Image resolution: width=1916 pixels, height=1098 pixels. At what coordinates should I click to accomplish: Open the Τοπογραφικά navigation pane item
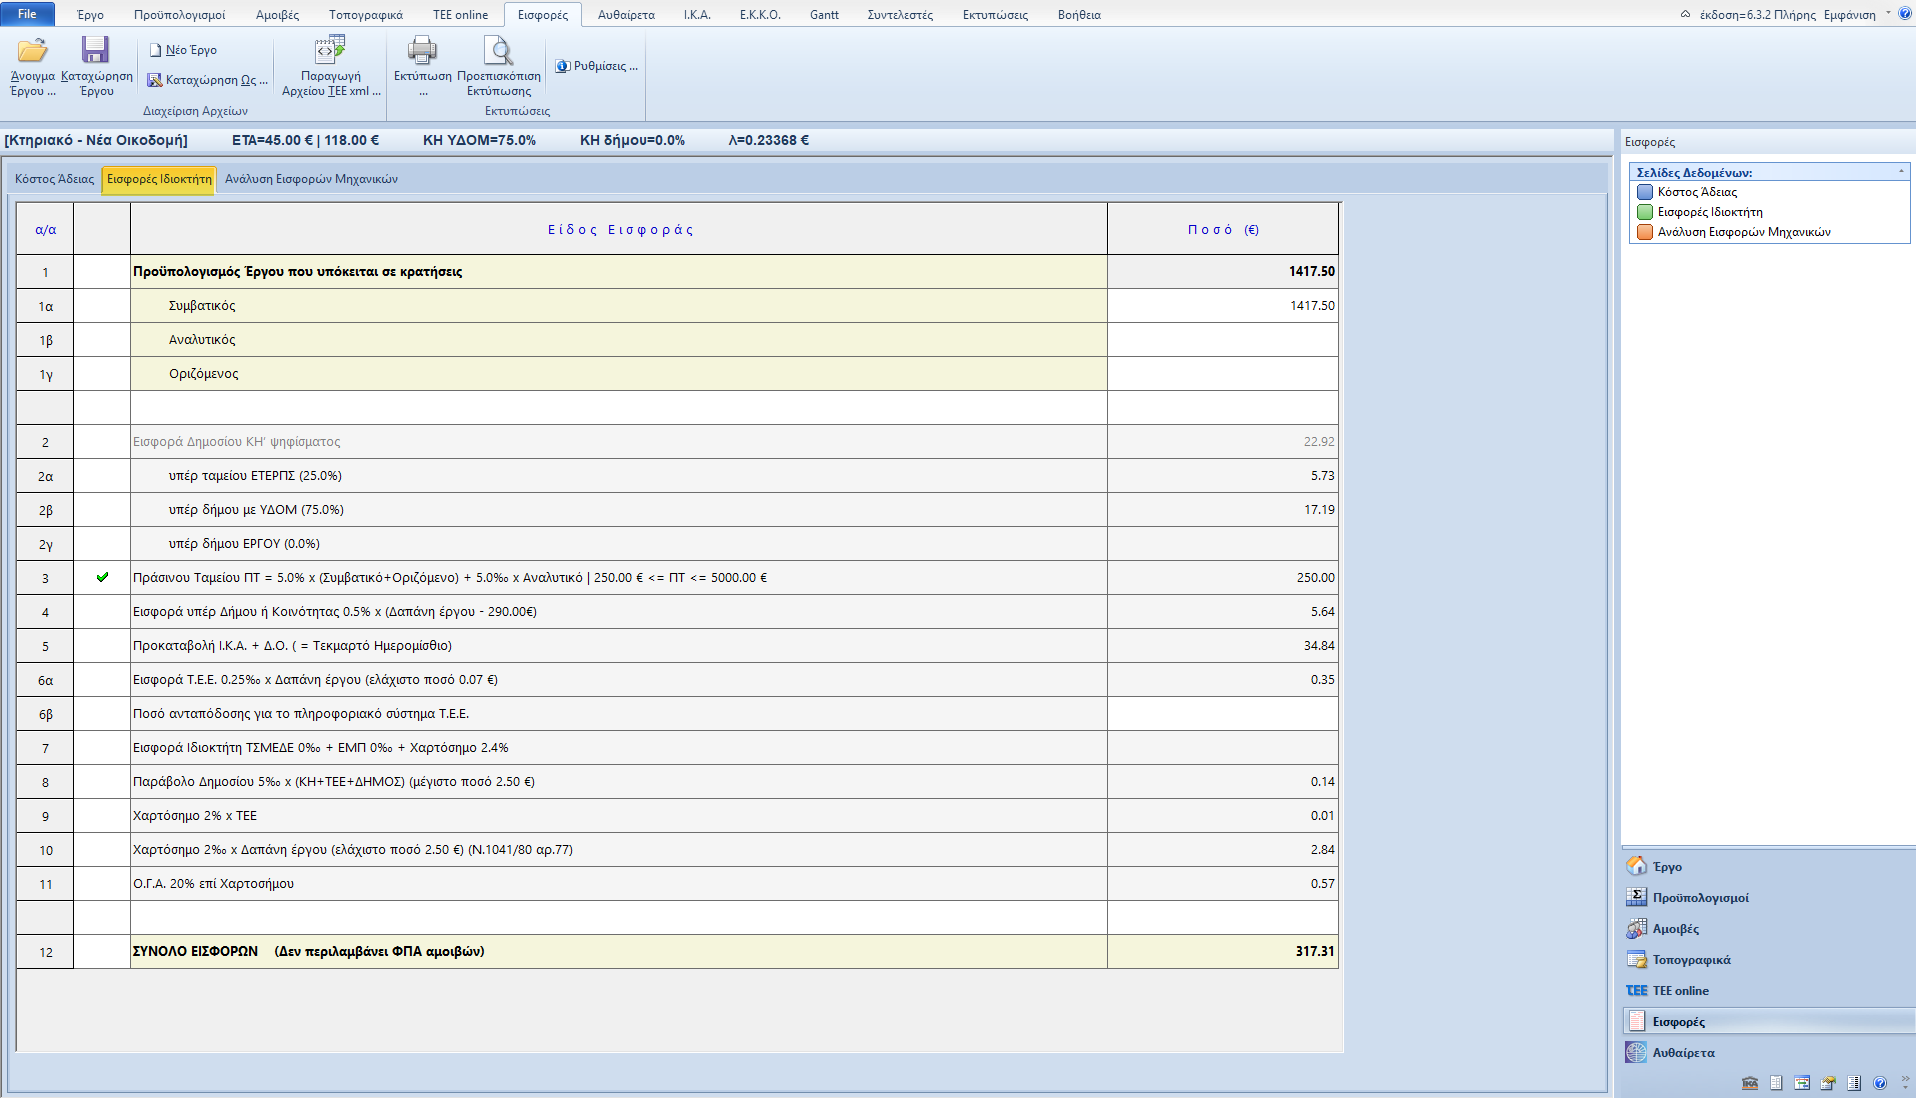pos(1691,960)
